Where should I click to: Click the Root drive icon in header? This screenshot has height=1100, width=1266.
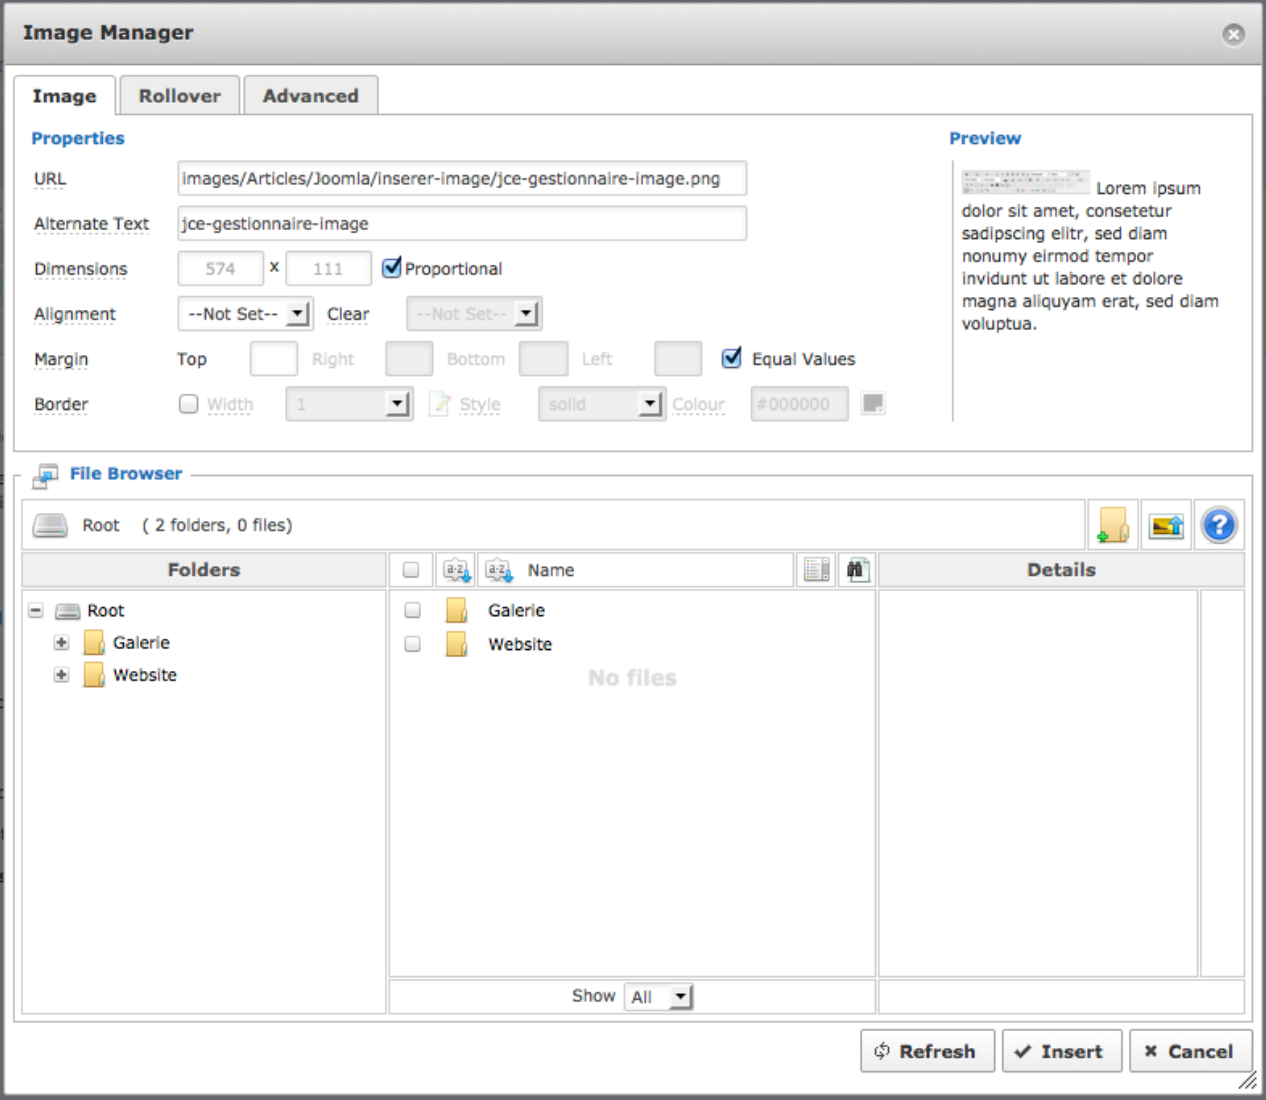(x=50, y=525)
